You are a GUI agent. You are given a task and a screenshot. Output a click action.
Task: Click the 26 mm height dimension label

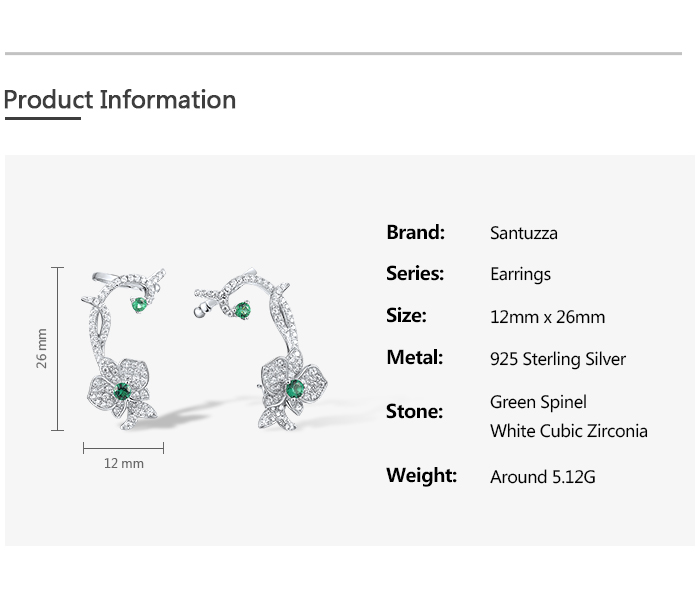(x=42, y=348)
